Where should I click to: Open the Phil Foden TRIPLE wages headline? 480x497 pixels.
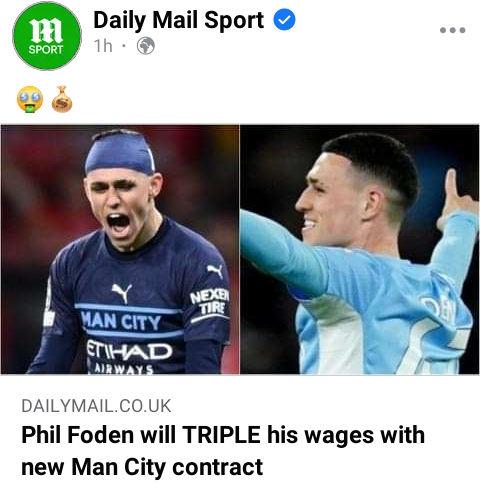223,451
